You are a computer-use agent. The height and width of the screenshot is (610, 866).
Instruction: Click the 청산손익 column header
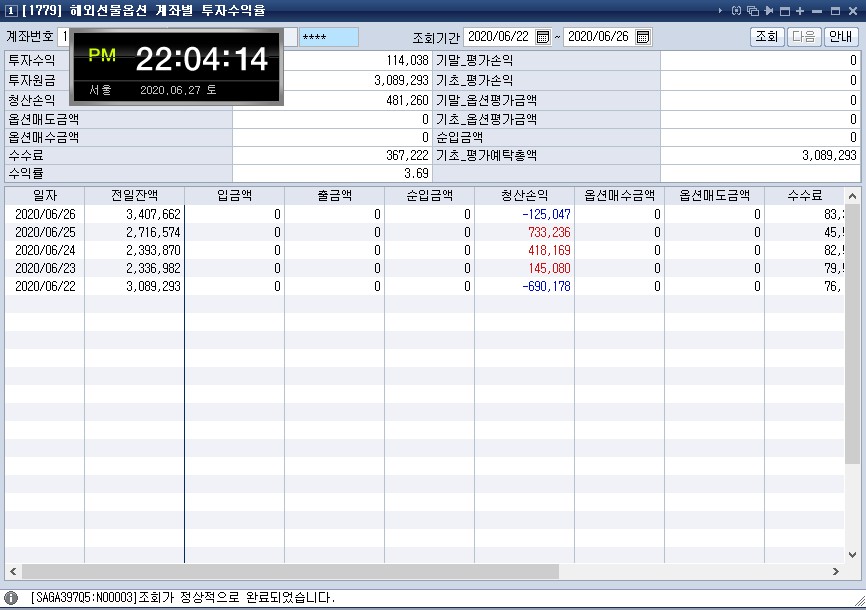[524, 195]
